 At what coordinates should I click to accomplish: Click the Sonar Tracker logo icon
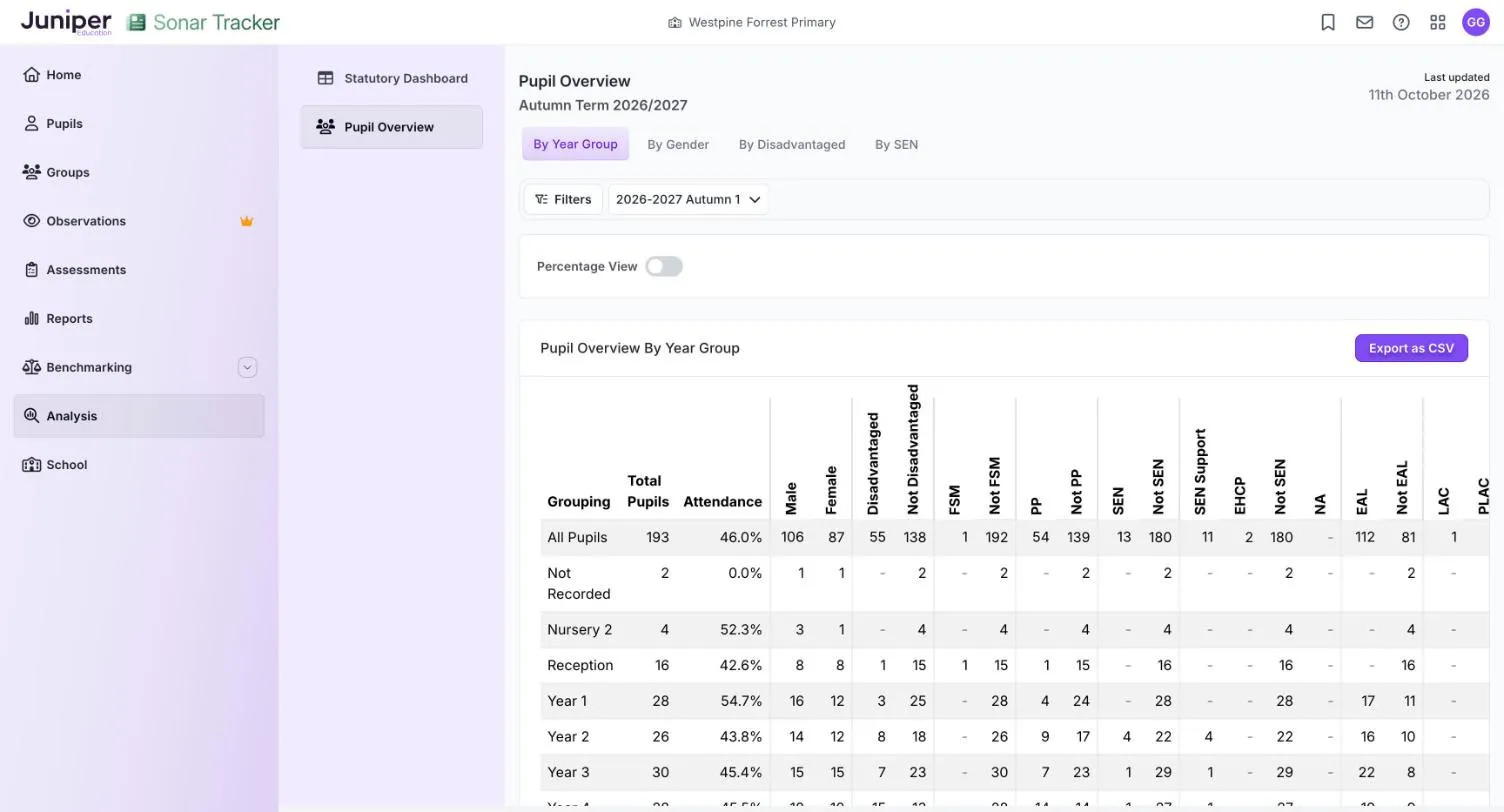coord(136,22)
